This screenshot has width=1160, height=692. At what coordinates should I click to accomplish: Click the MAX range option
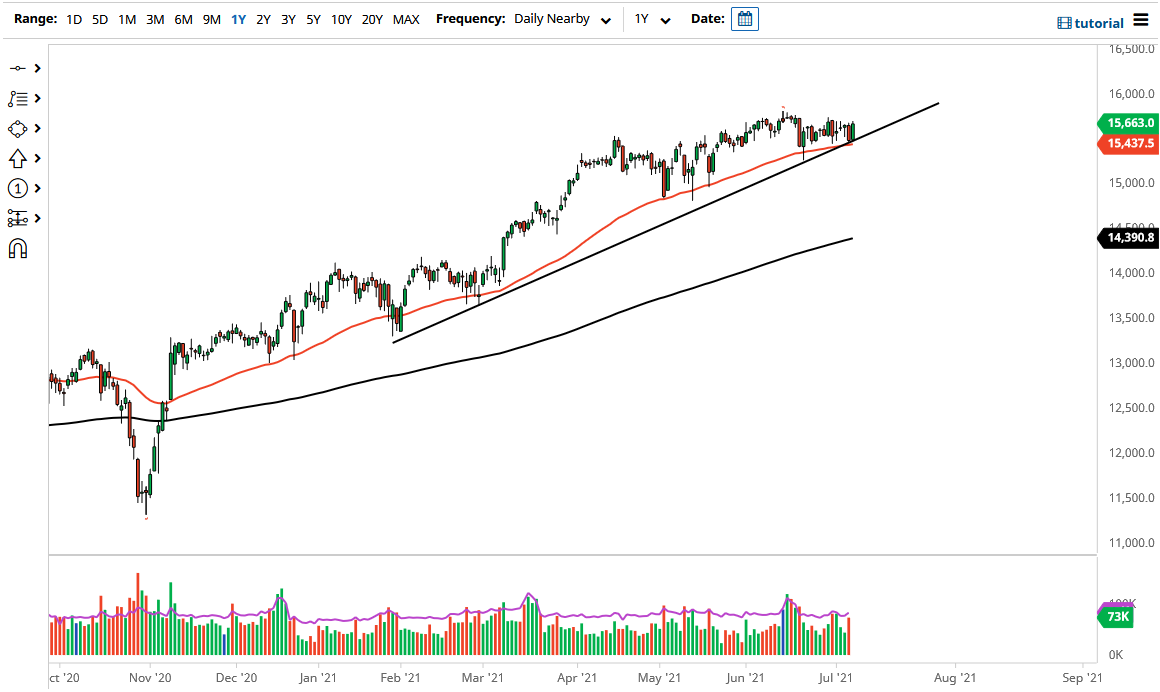click(406, 19)
